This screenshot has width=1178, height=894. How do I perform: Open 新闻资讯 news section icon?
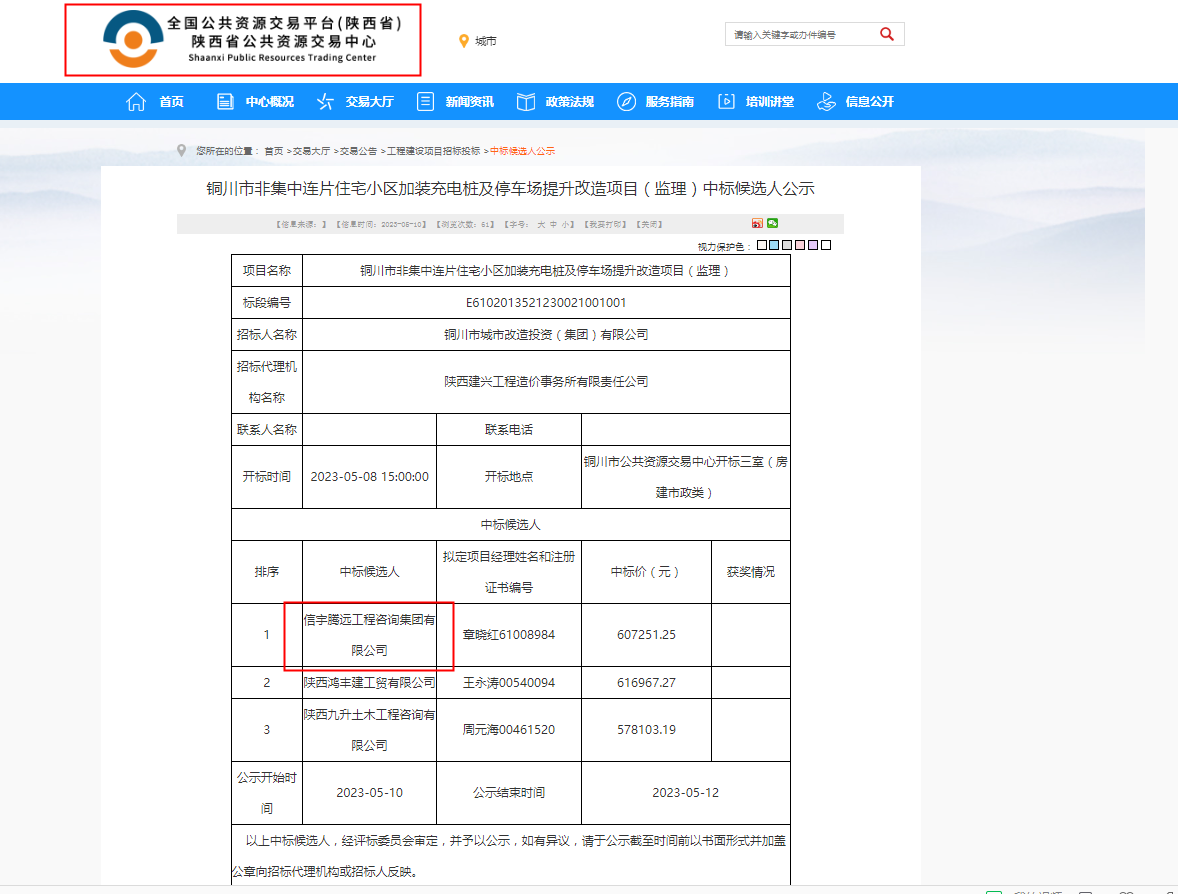[x=426, y=100]
